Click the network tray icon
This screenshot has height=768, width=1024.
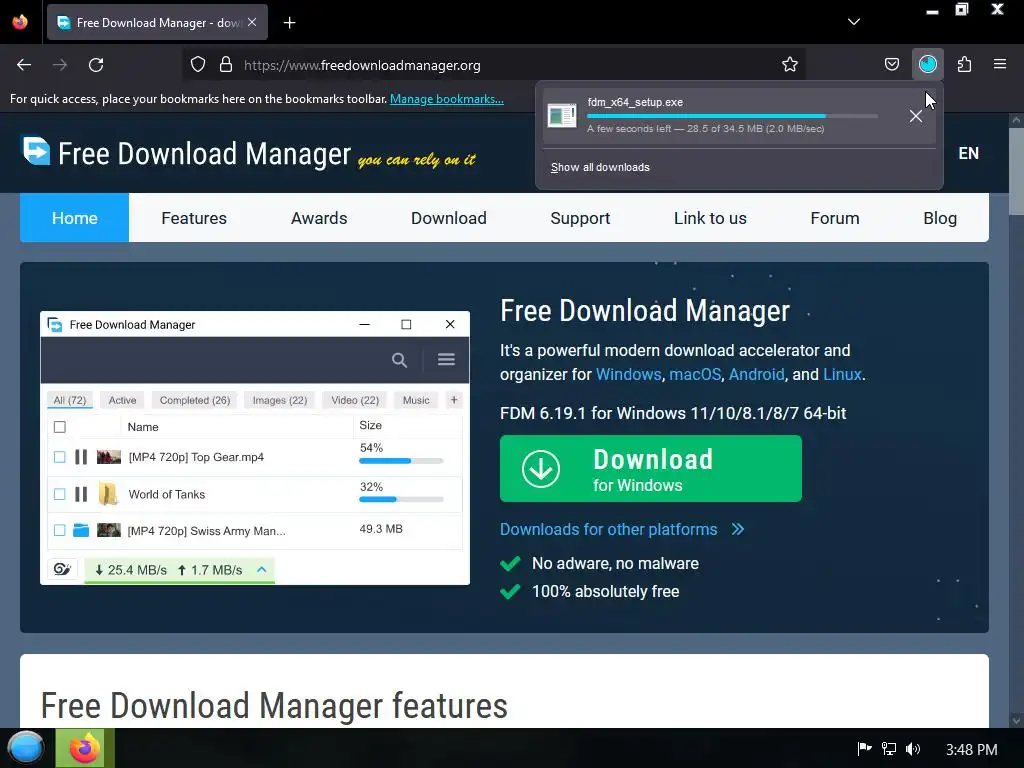pyautogui.click(x=889, y=749)
